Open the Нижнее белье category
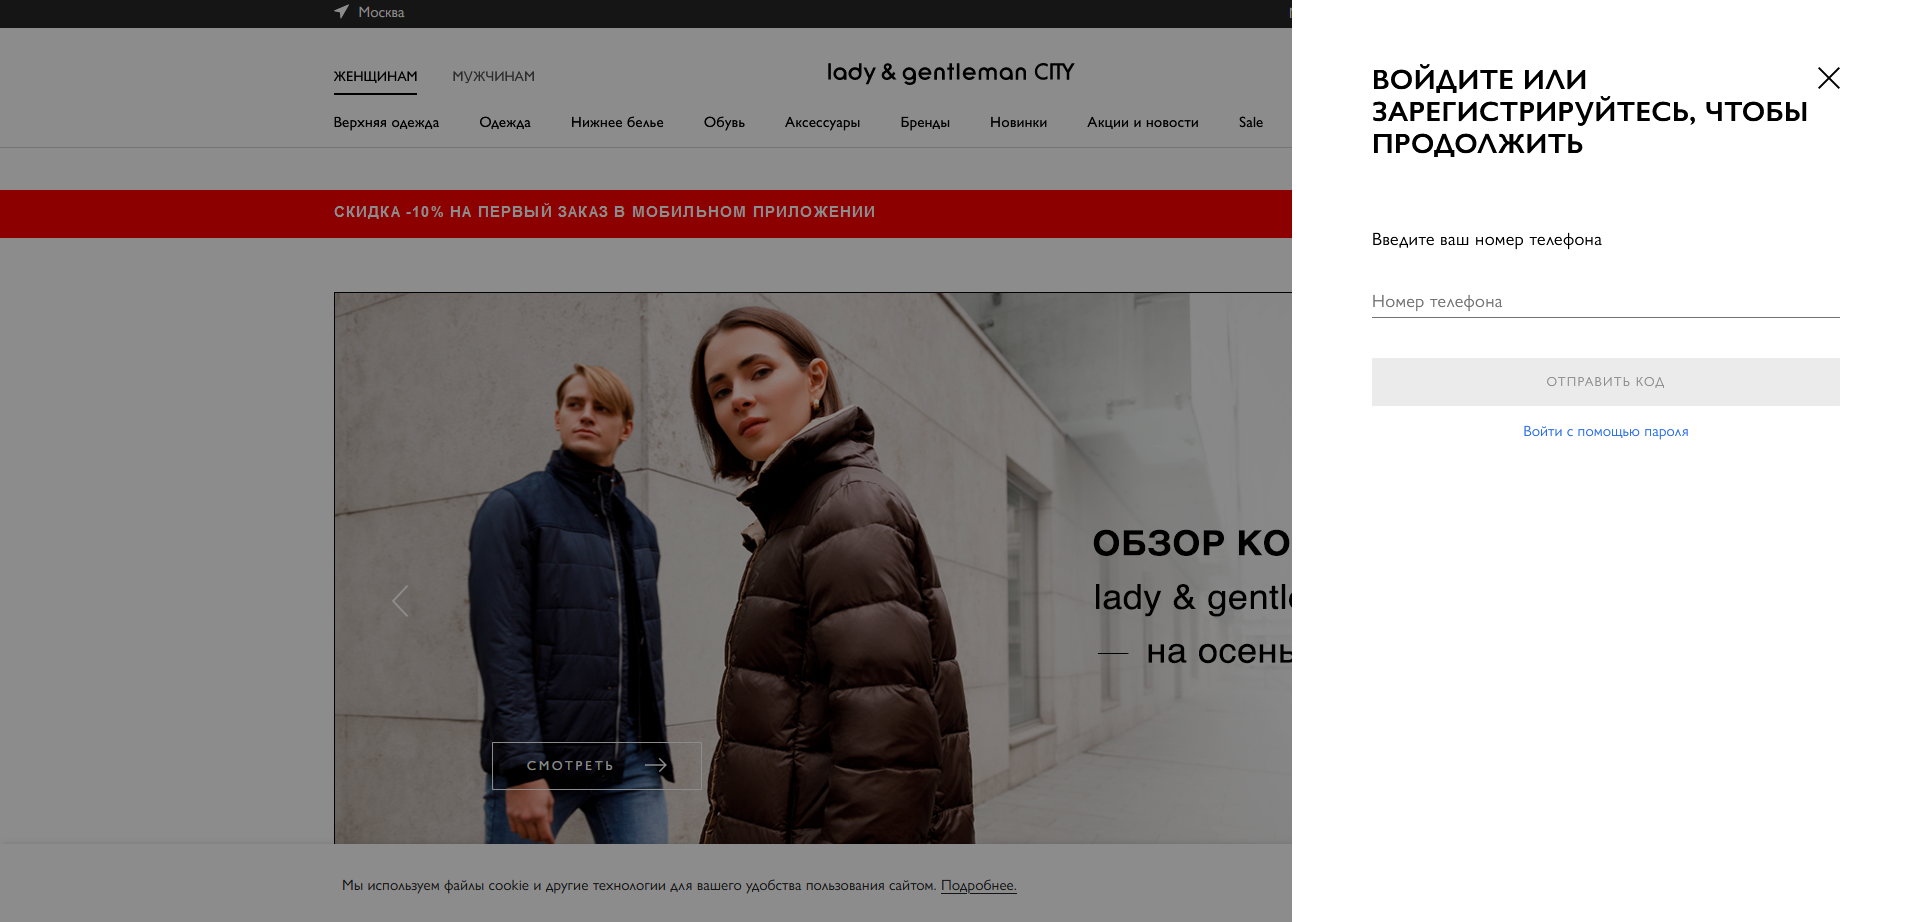Screen dimensions: 1914x922 617,122
